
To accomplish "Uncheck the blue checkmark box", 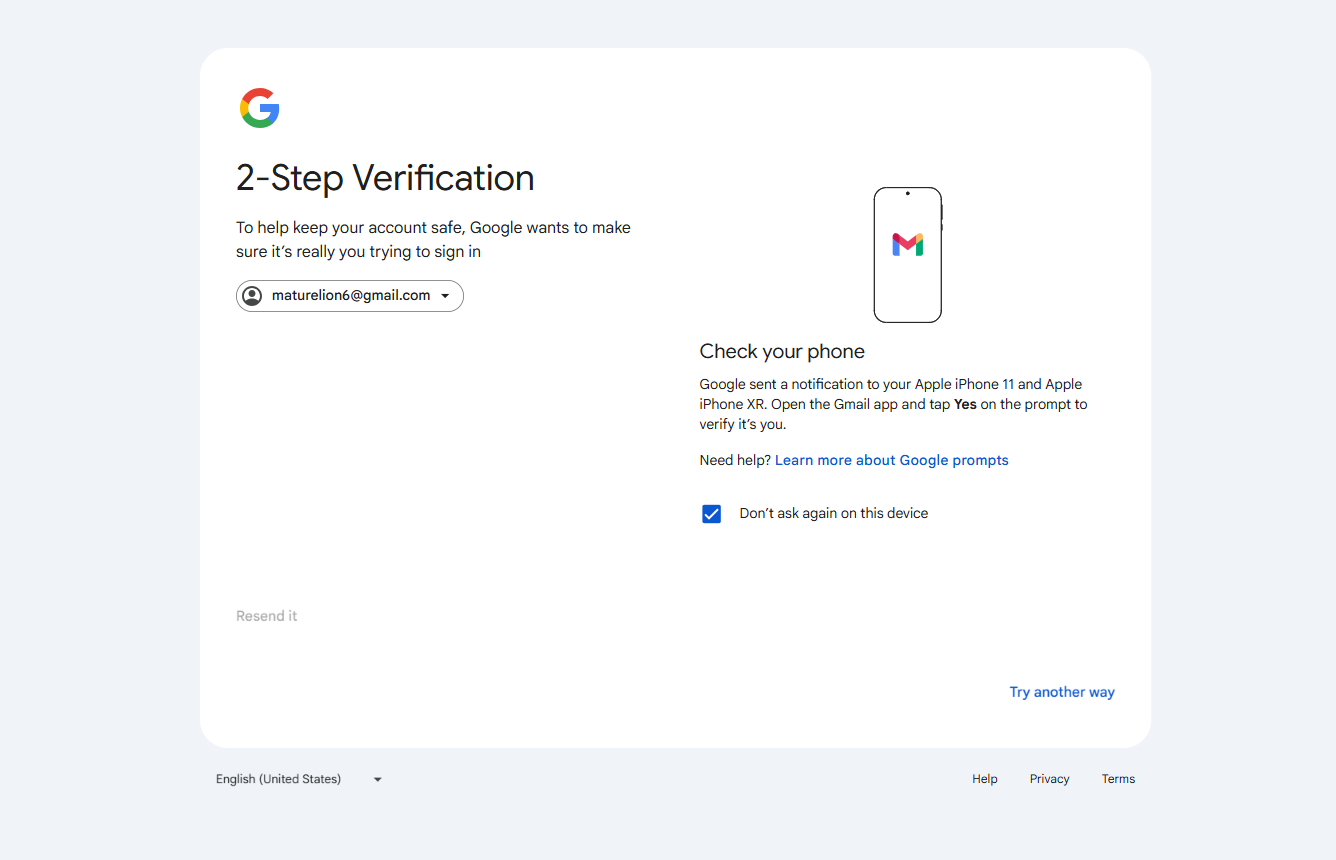I will click(x=711, y=514).
